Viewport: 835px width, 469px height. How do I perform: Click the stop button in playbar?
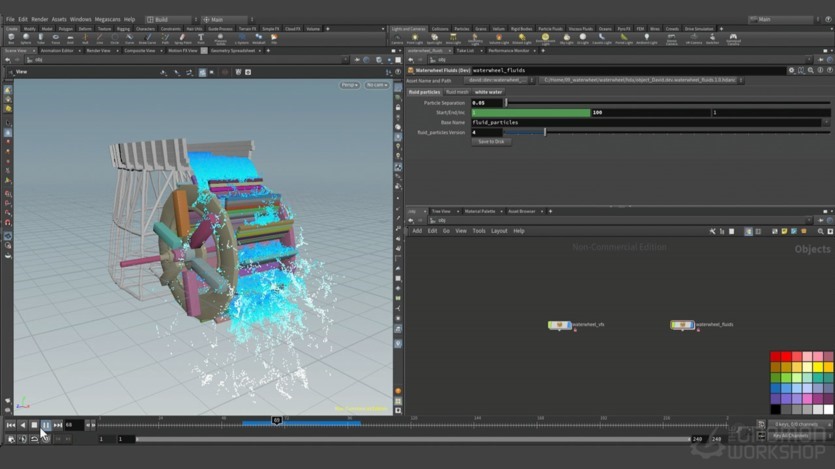click(x=34, y=425)
